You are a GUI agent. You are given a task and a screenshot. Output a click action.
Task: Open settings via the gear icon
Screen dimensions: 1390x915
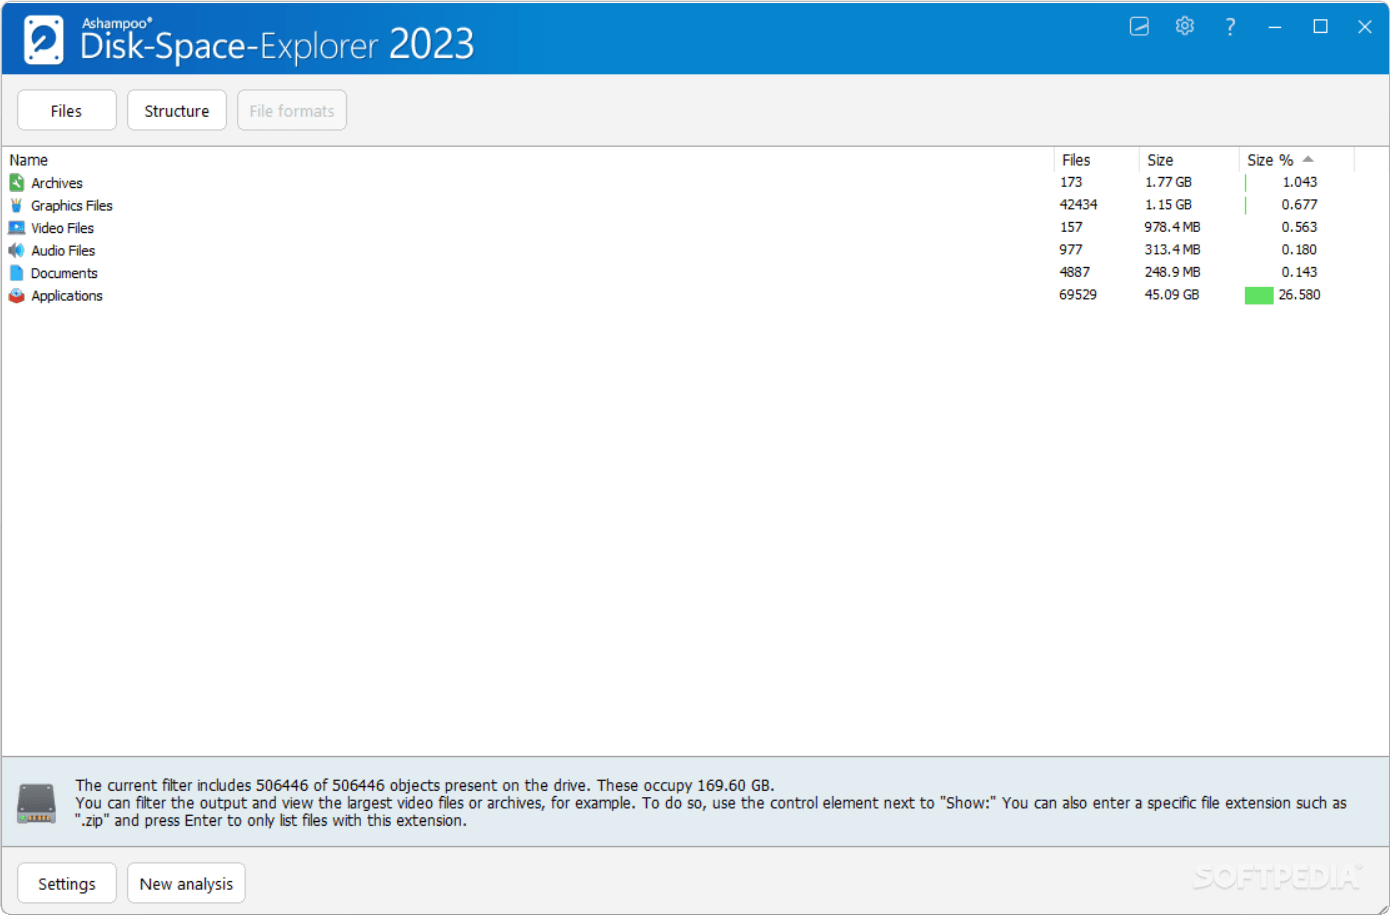(1184, 26)
